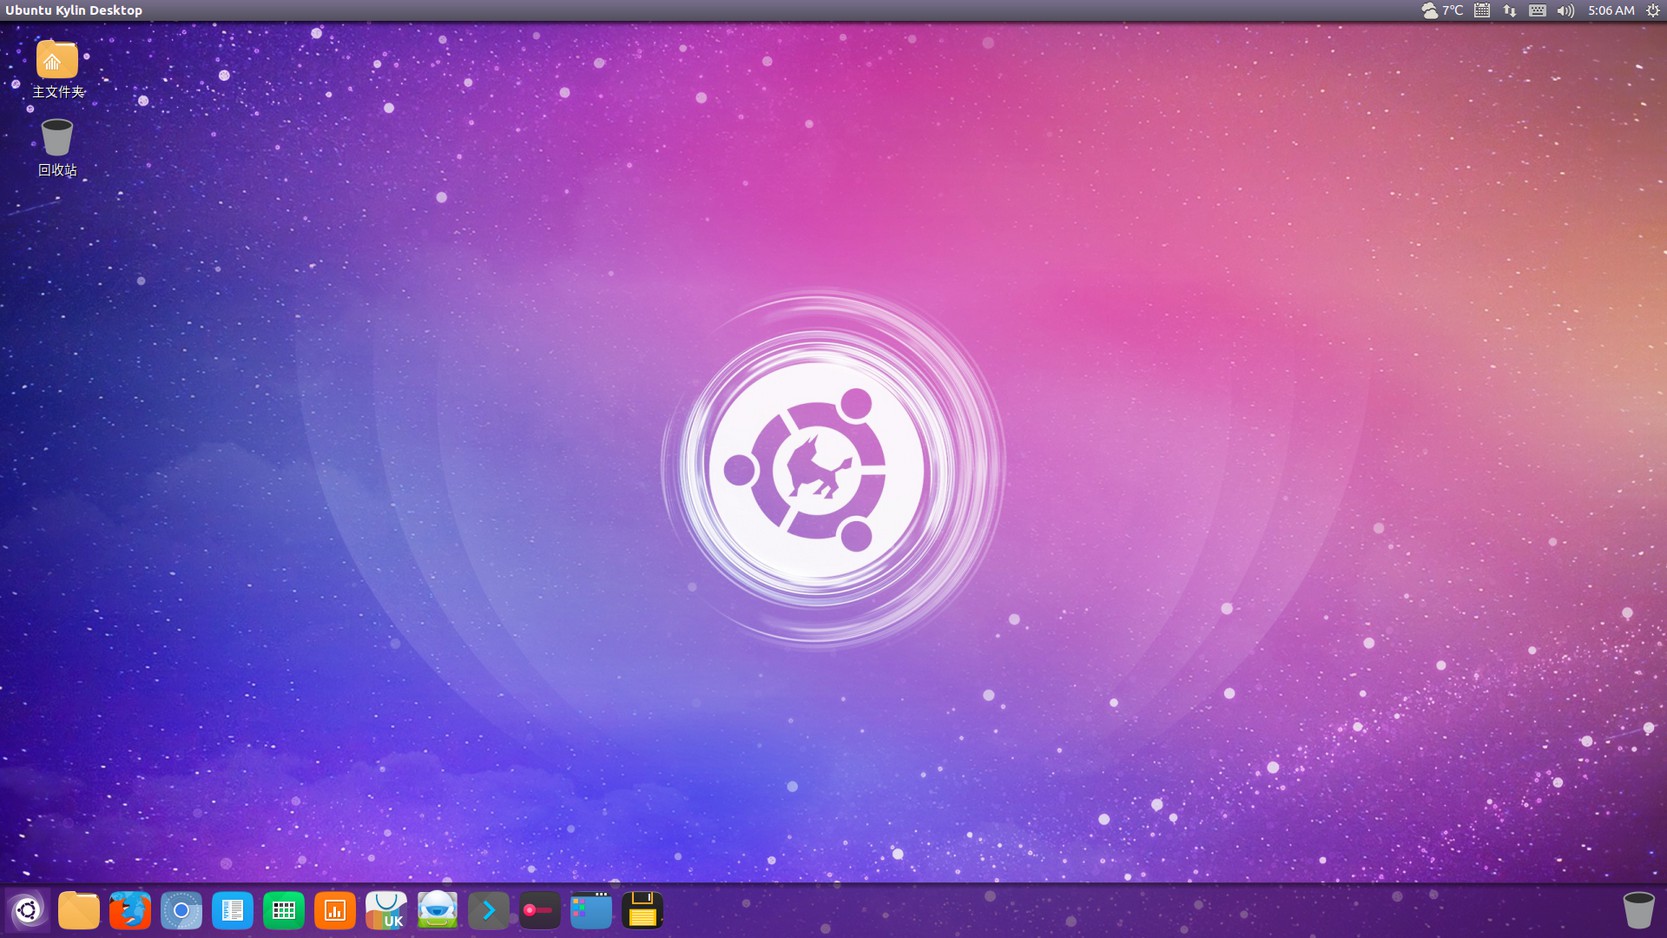This screenshot has width=1667, height=938.
Task: Open the orange presentation chart app
Action: [x=335, y=910]
